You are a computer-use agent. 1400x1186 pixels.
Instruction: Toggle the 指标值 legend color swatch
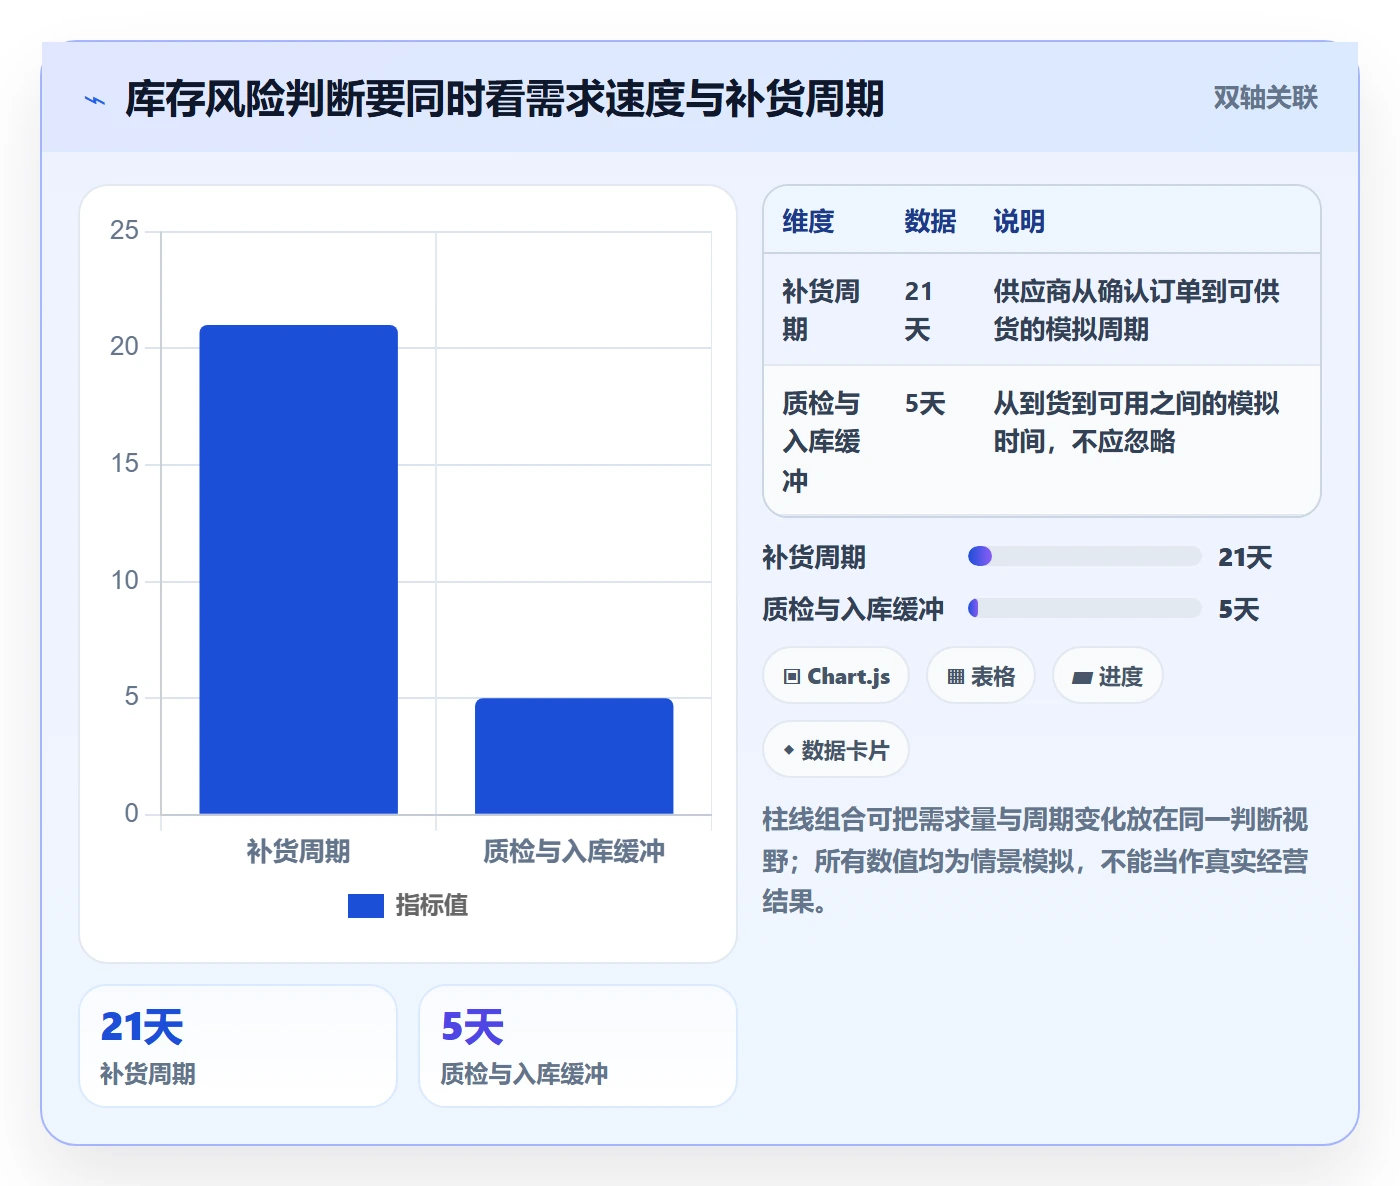tap(365, 905)
